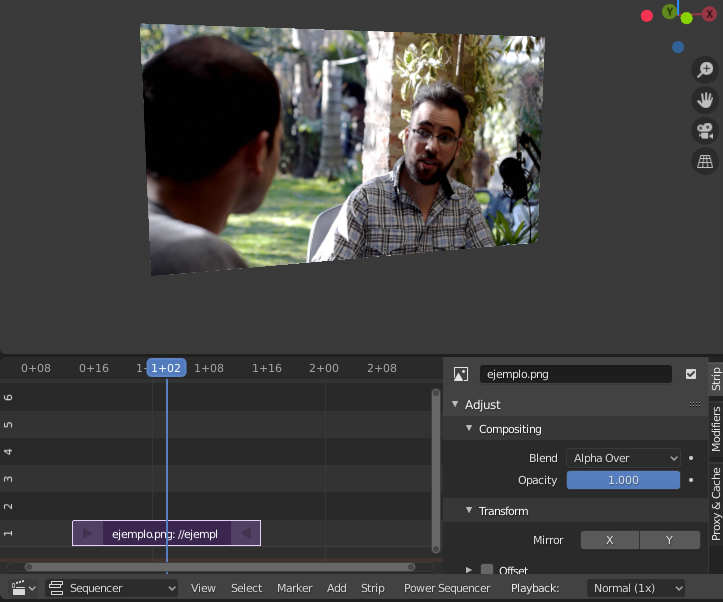Open Playback speed Normal (1x) dropdown
This screenshot has height=602, width=723.
pos(635,588)
